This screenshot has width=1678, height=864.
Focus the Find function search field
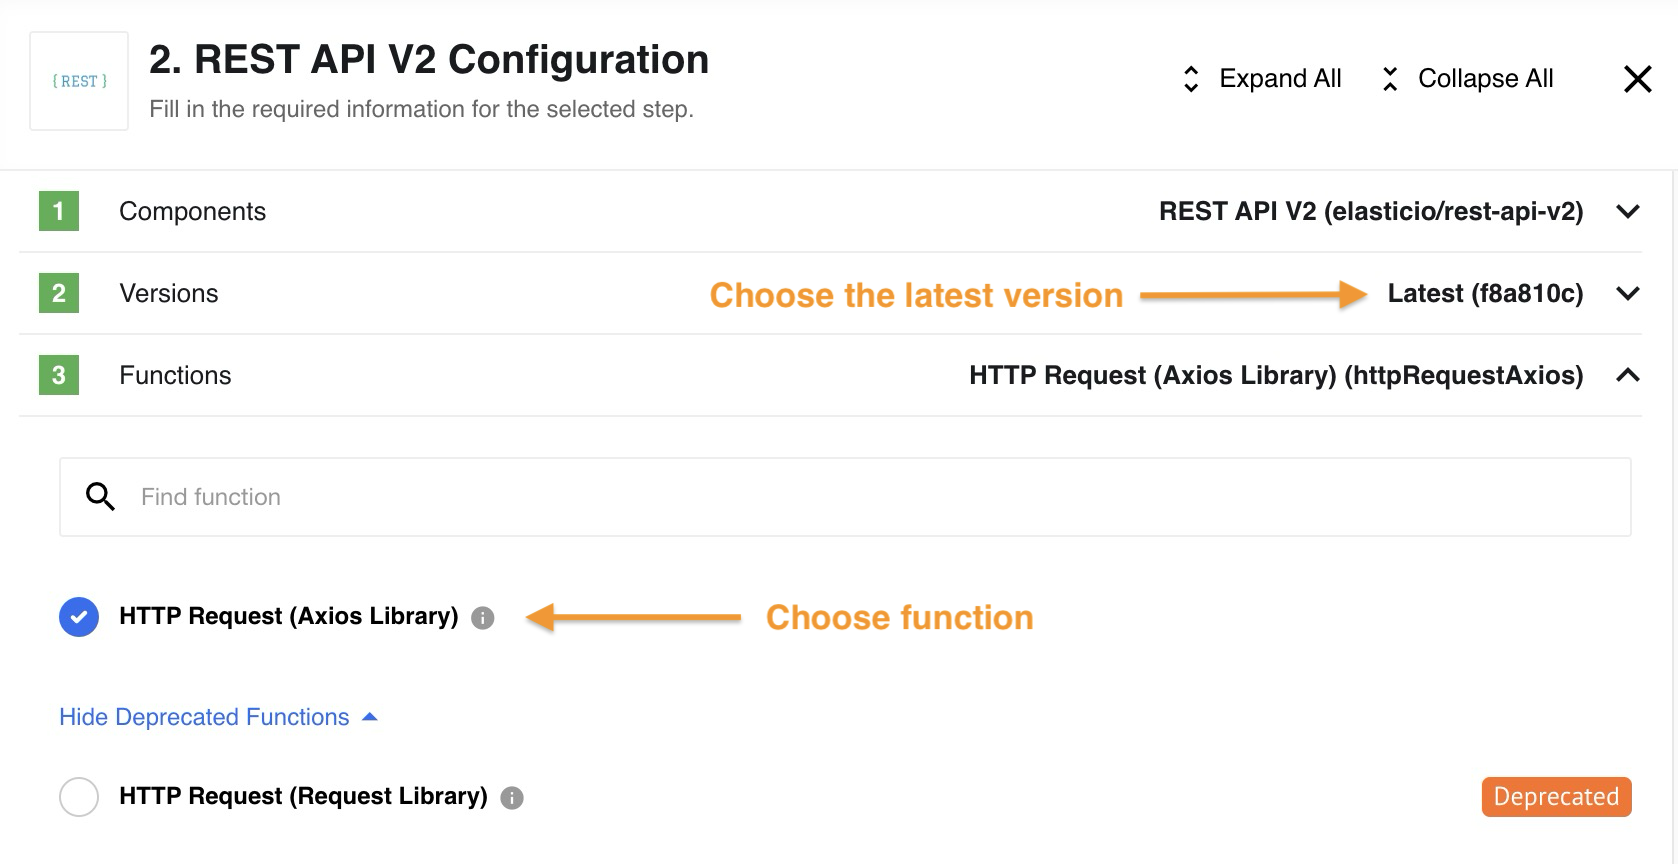[845, 497]
